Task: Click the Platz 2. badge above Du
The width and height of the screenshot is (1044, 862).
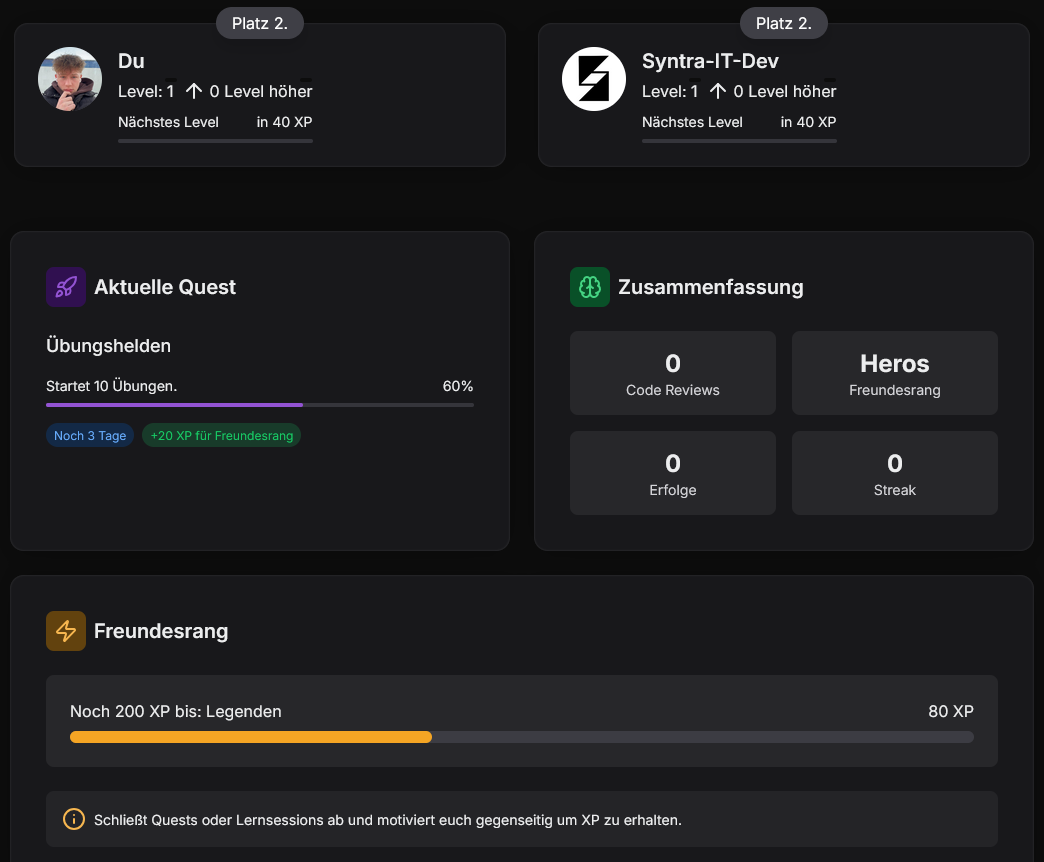Action: pyautogui.click(x=260, y=23)
